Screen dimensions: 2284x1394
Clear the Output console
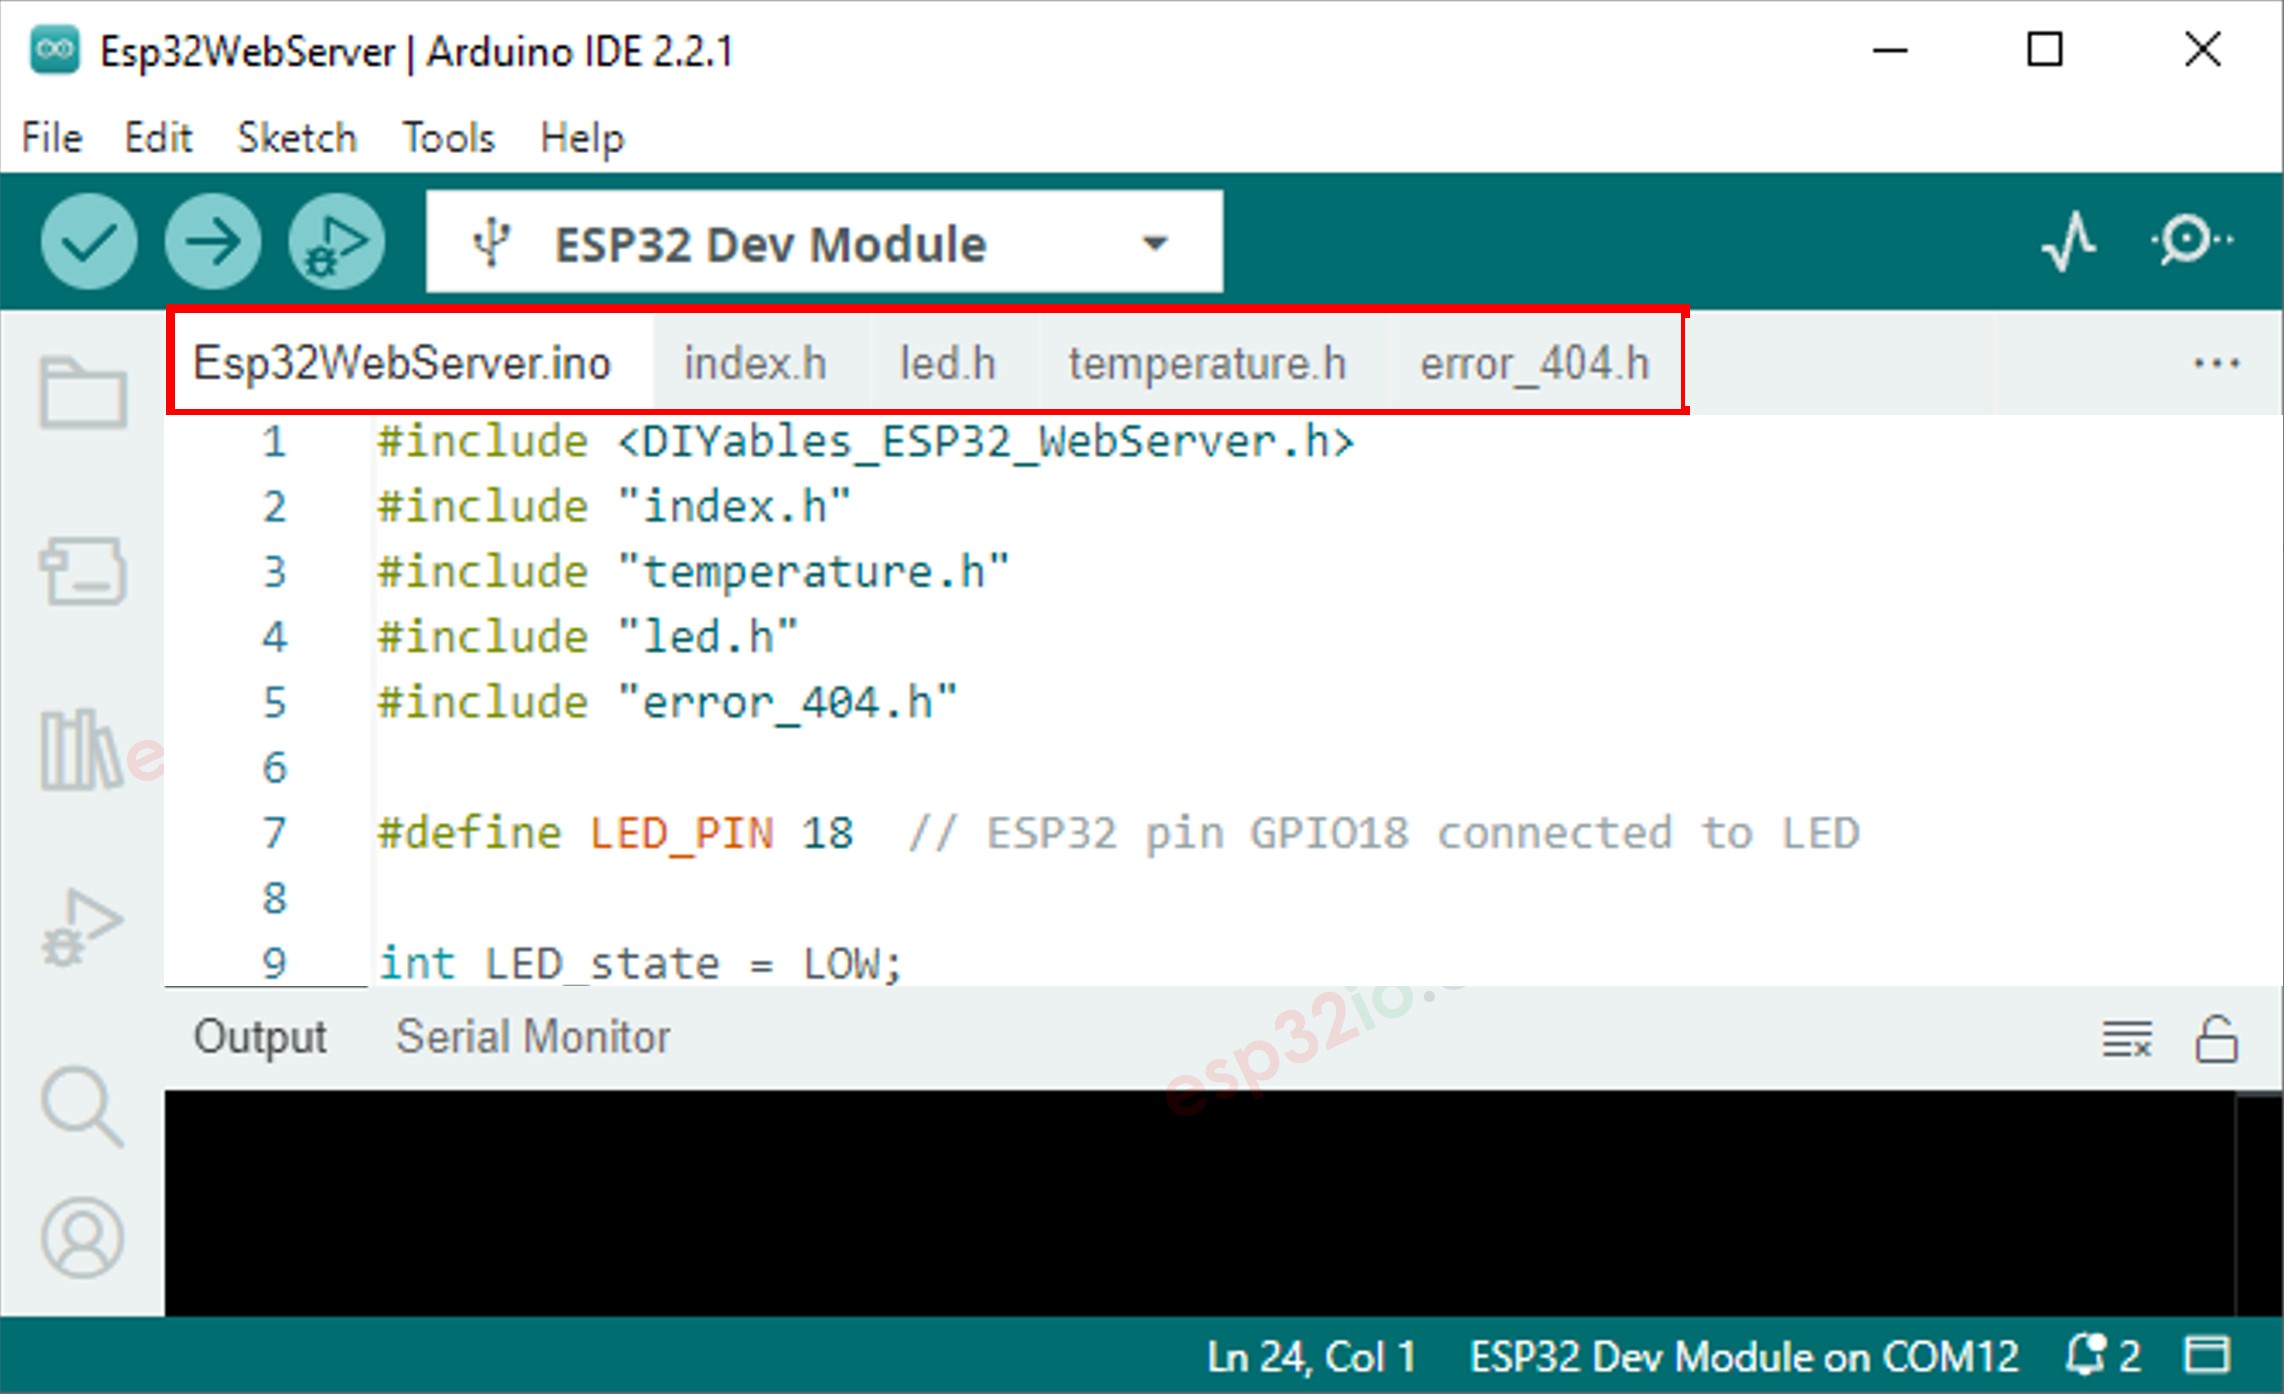click(x=2124, y=1037)
